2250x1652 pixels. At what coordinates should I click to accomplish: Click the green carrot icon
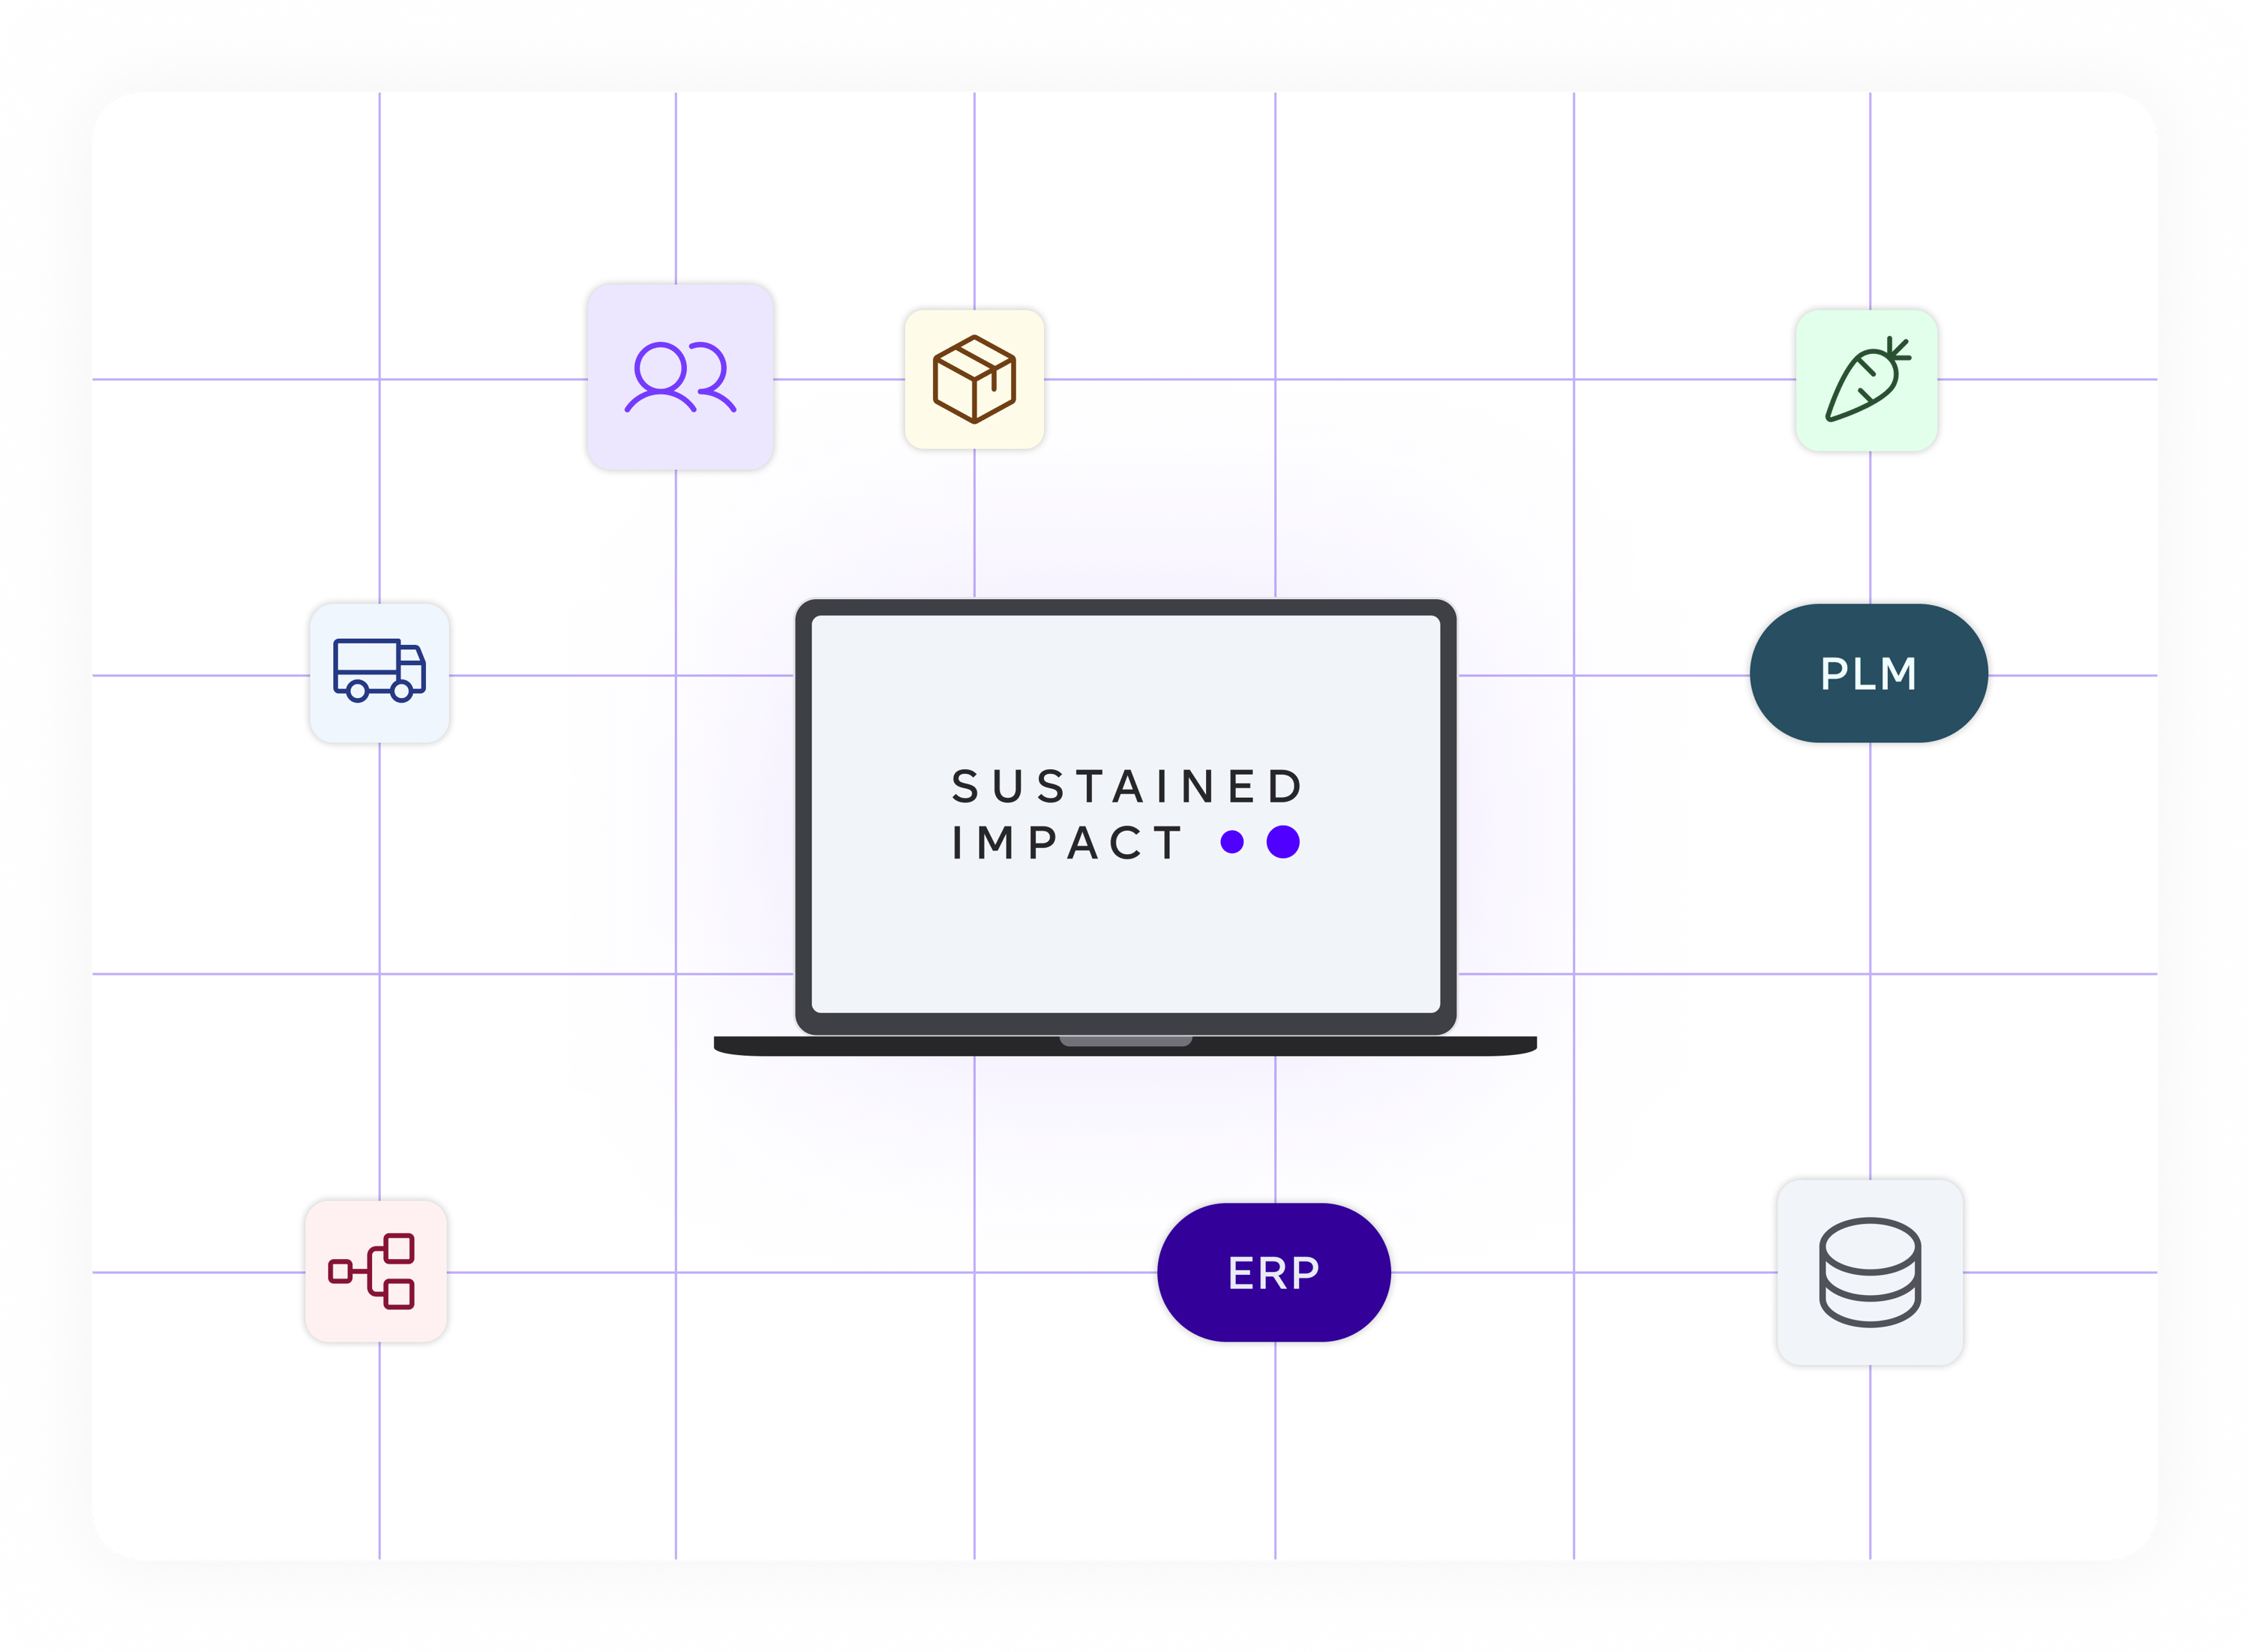[x=1866, y=380]
